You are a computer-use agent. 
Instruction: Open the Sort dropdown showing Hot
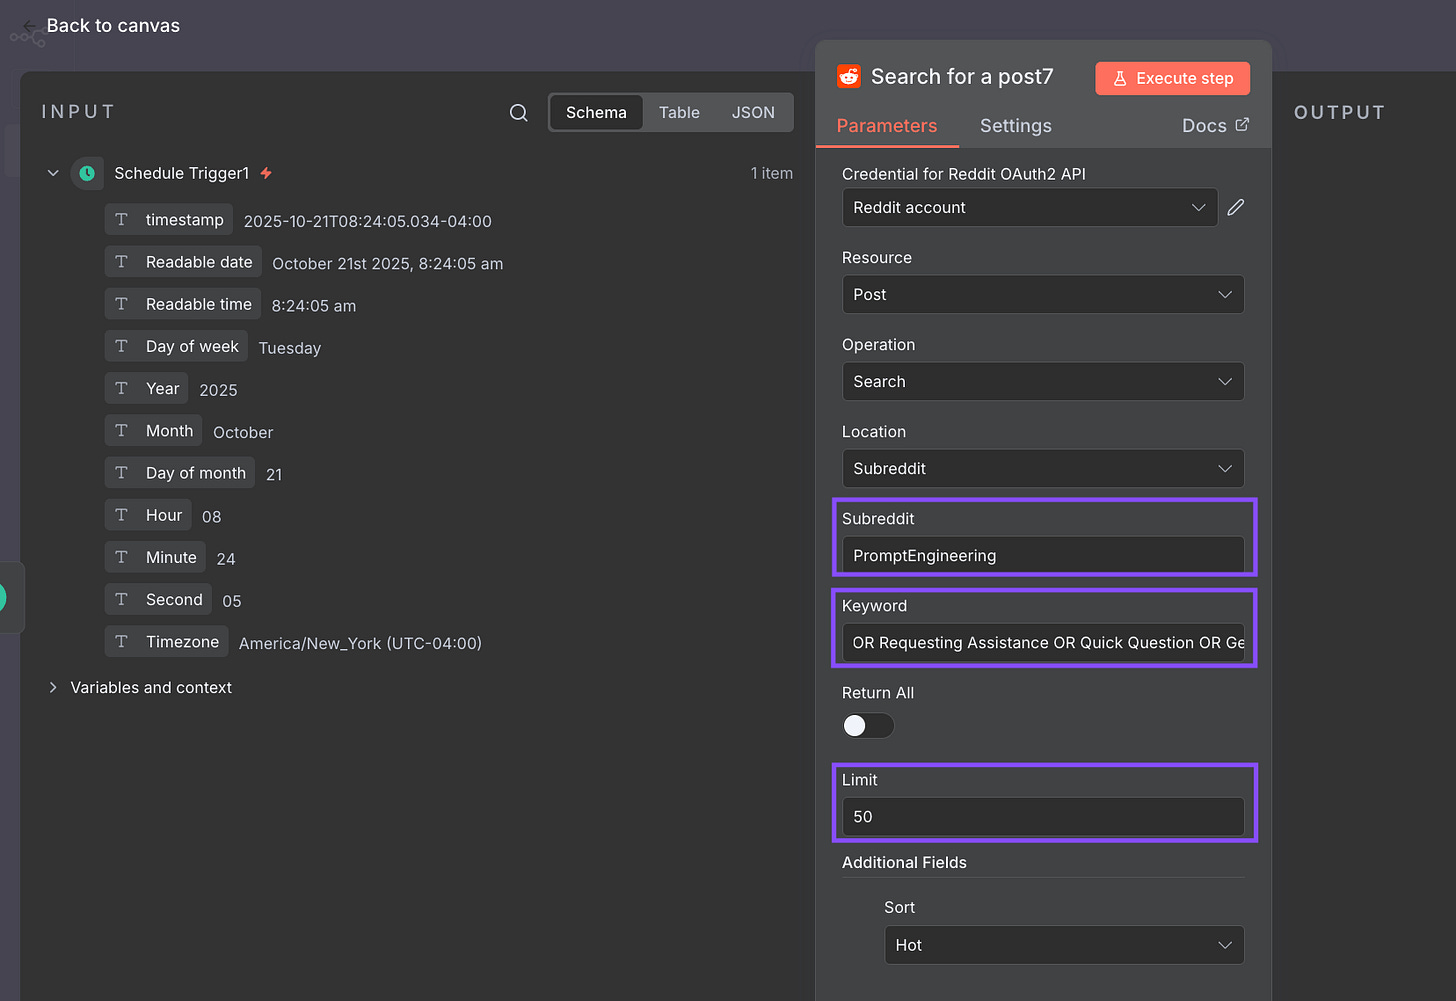click(x=1064, y=945)
